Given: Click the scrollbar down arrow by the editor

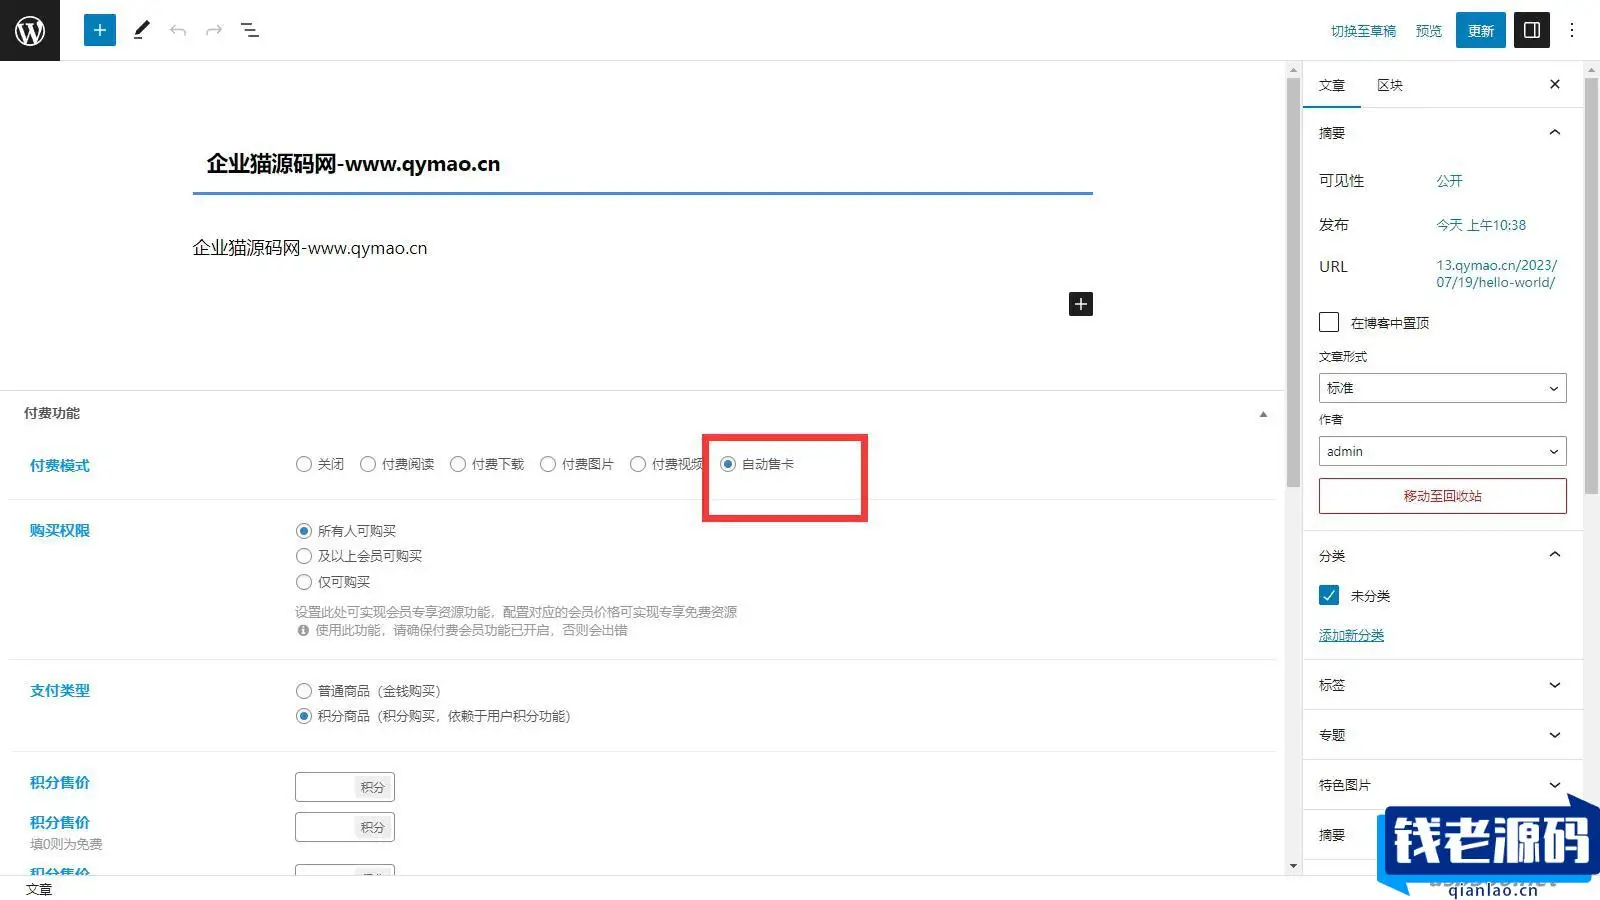Looking at the screenshot, I should 1293,866.
